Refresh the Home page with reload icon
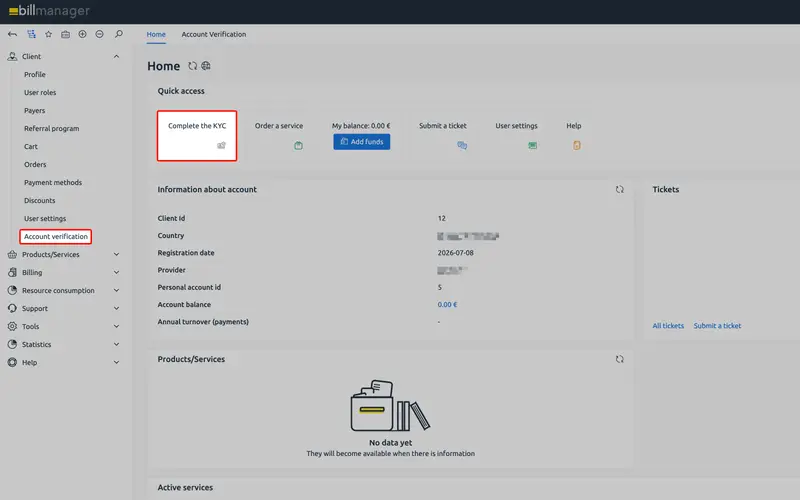 [x=192, y=66]
